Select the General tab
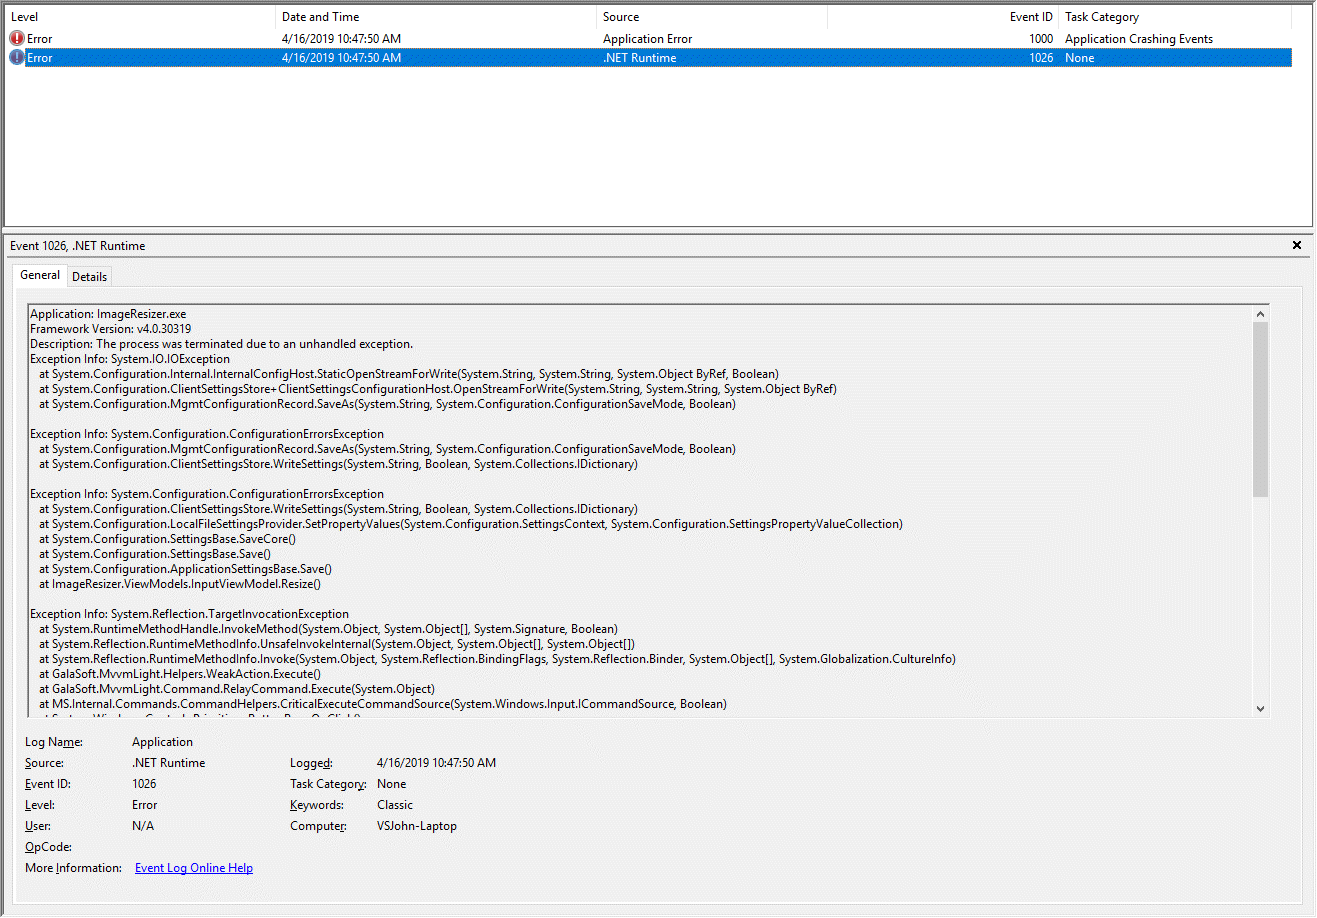 39,274
